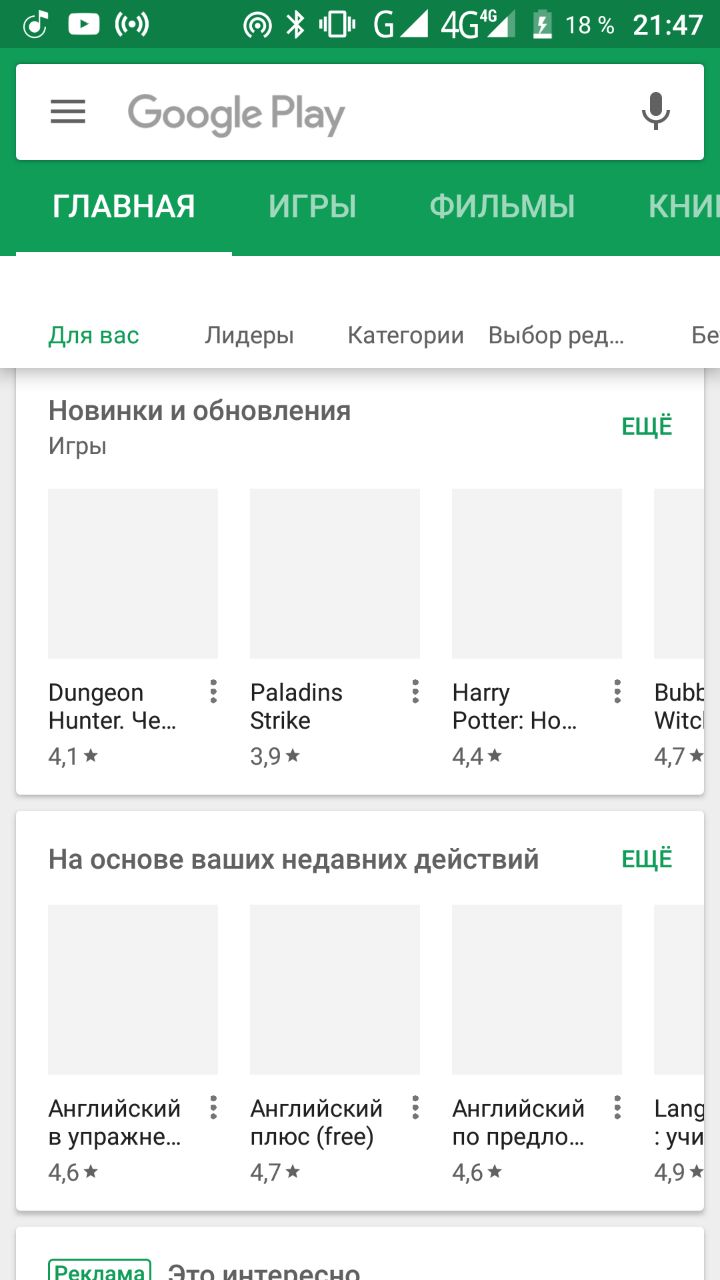The image size is (720, 1280).
Task: Open the Dungeon Hunter app thumbnail
Action: tap(133, 574)
